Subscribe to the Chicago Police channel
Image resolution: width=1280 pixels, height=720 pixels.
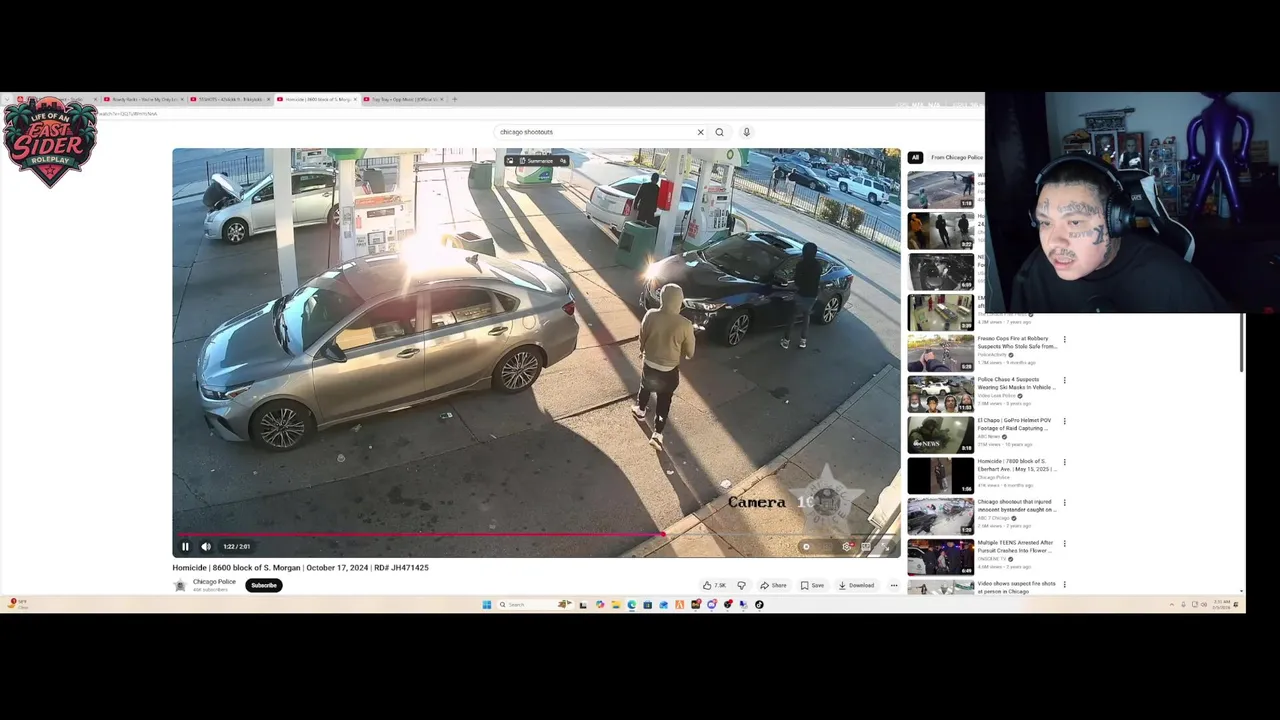(264, 585)
